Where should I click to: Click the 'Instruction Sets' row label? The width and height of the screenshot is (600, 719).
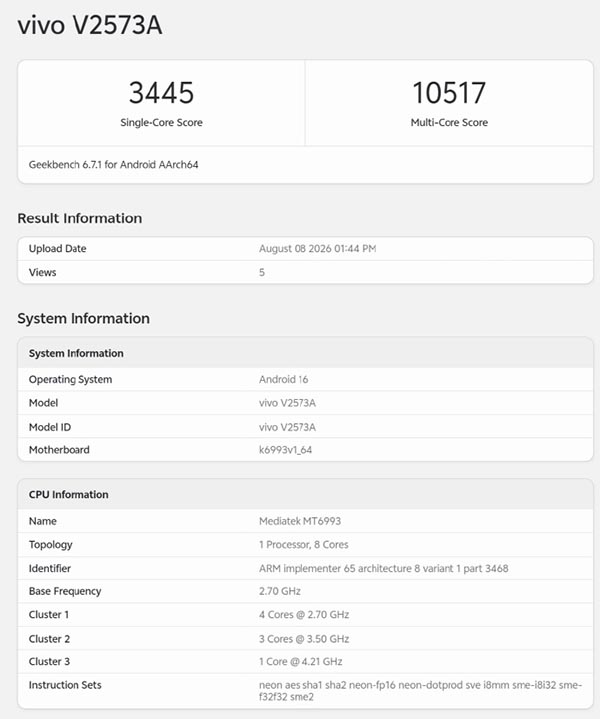point(65,685)
